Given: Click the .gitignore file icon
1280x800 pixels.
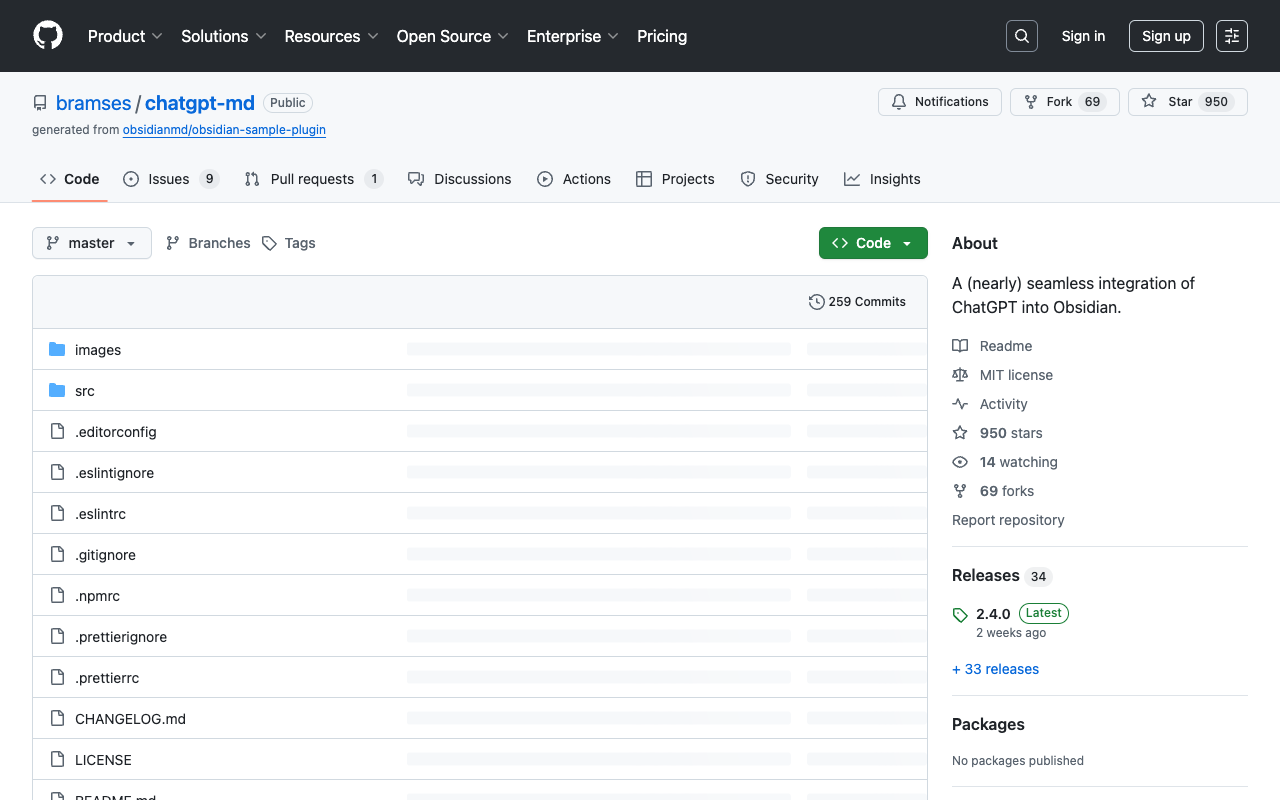Looking at the screenshot, I should [x=57, y=555].
